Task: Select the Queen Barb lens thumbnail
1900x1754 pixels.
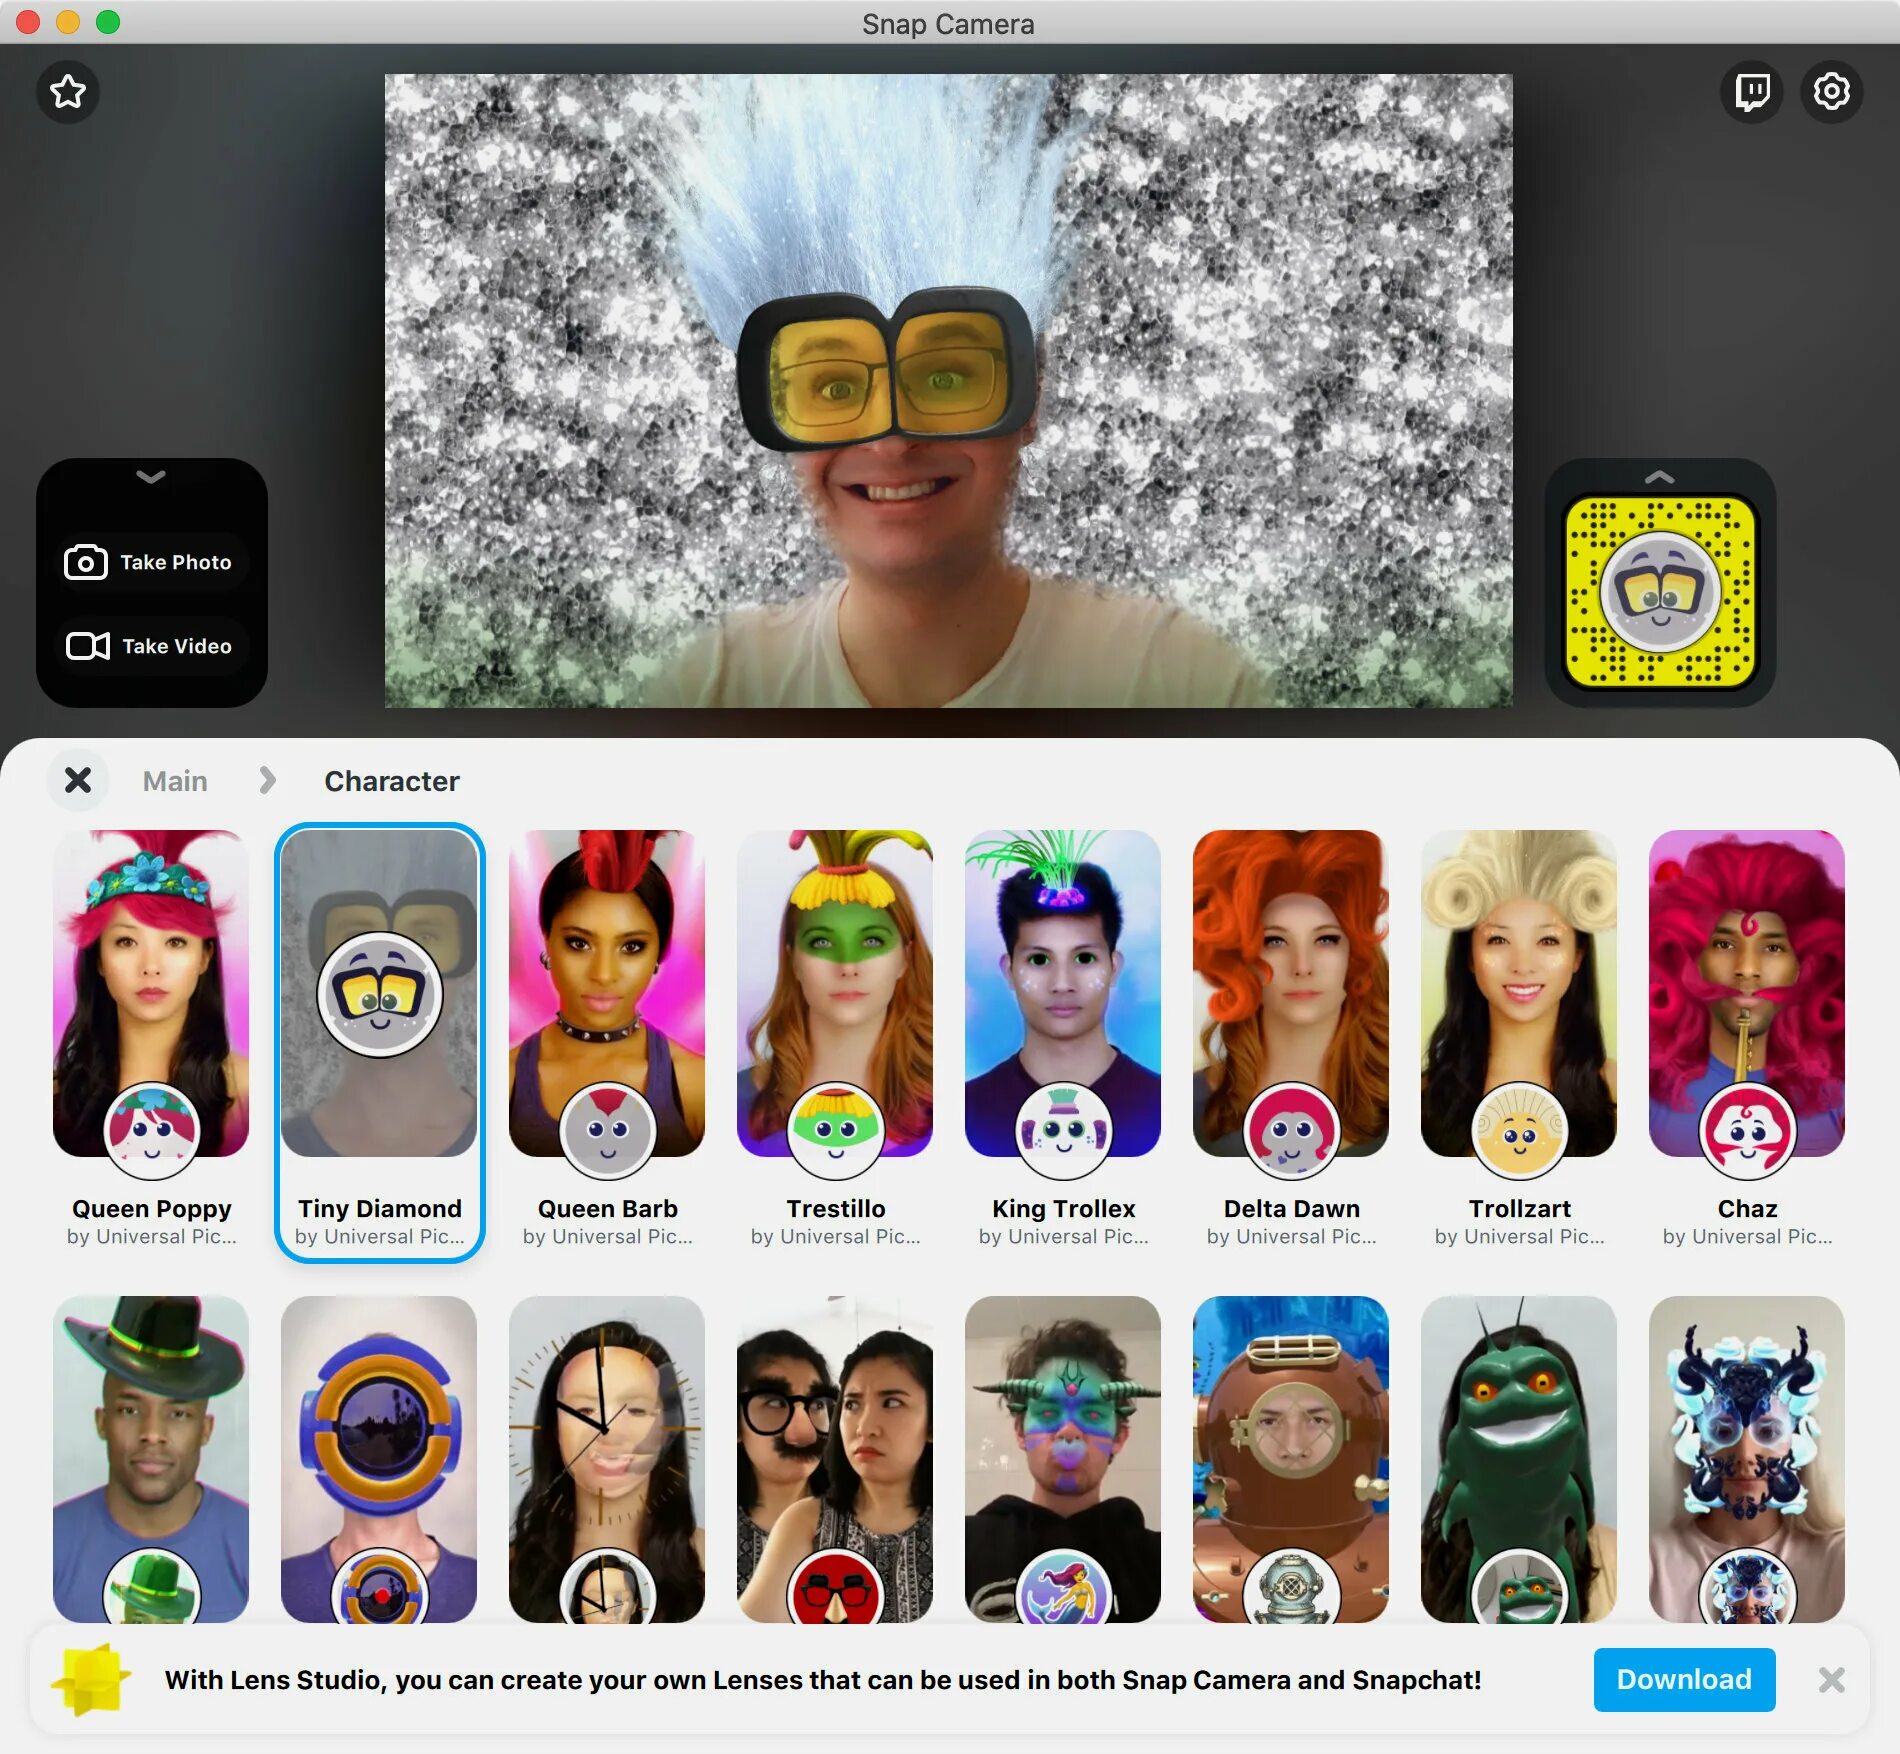Action: pyautogui.click(x=607, y=993)
